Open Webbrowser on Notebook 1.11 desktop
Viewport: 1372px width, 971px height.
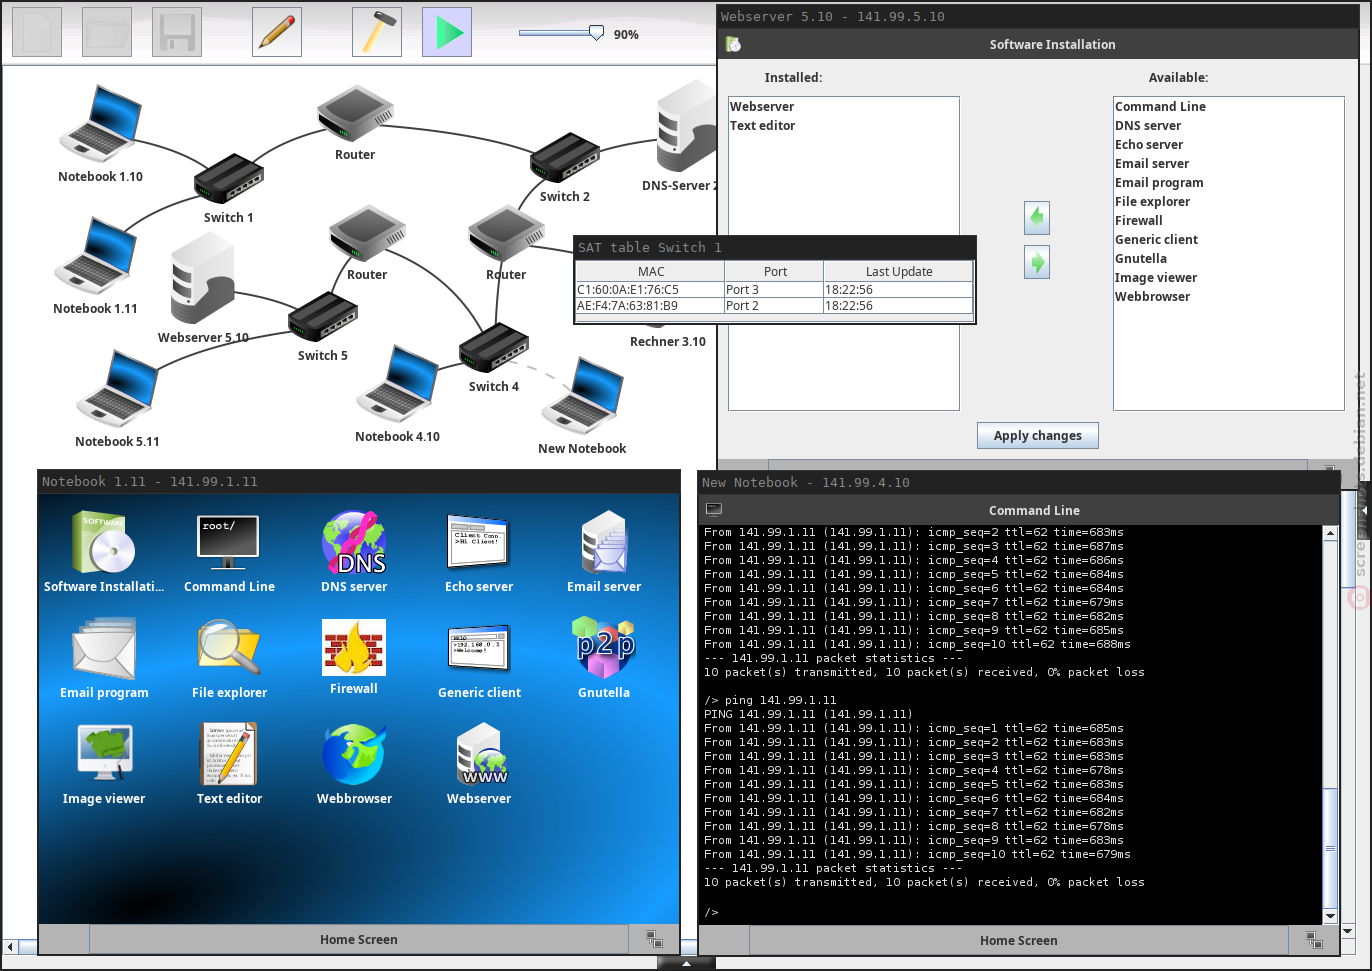(x=354, y=764)
